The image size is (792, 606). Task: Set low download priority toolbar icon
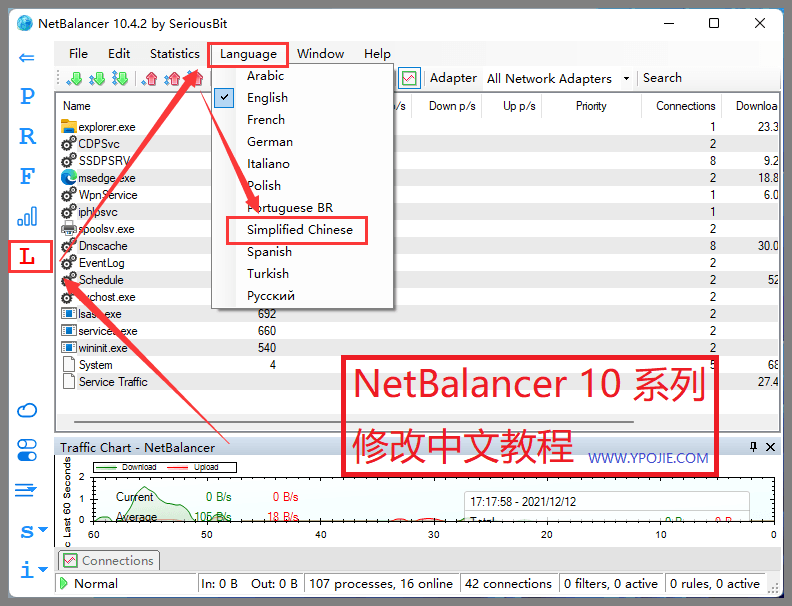[74, 78]
